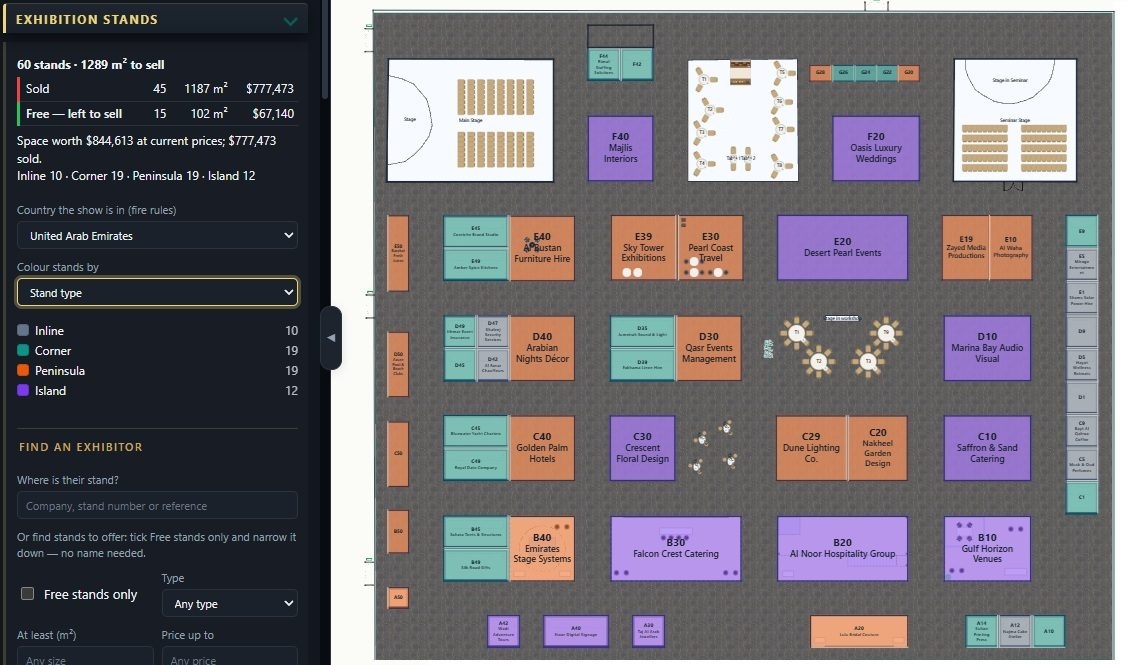Select stand C29 Dune Lighting Co.
The image size is (1127, 665).
tap(811, 448)
